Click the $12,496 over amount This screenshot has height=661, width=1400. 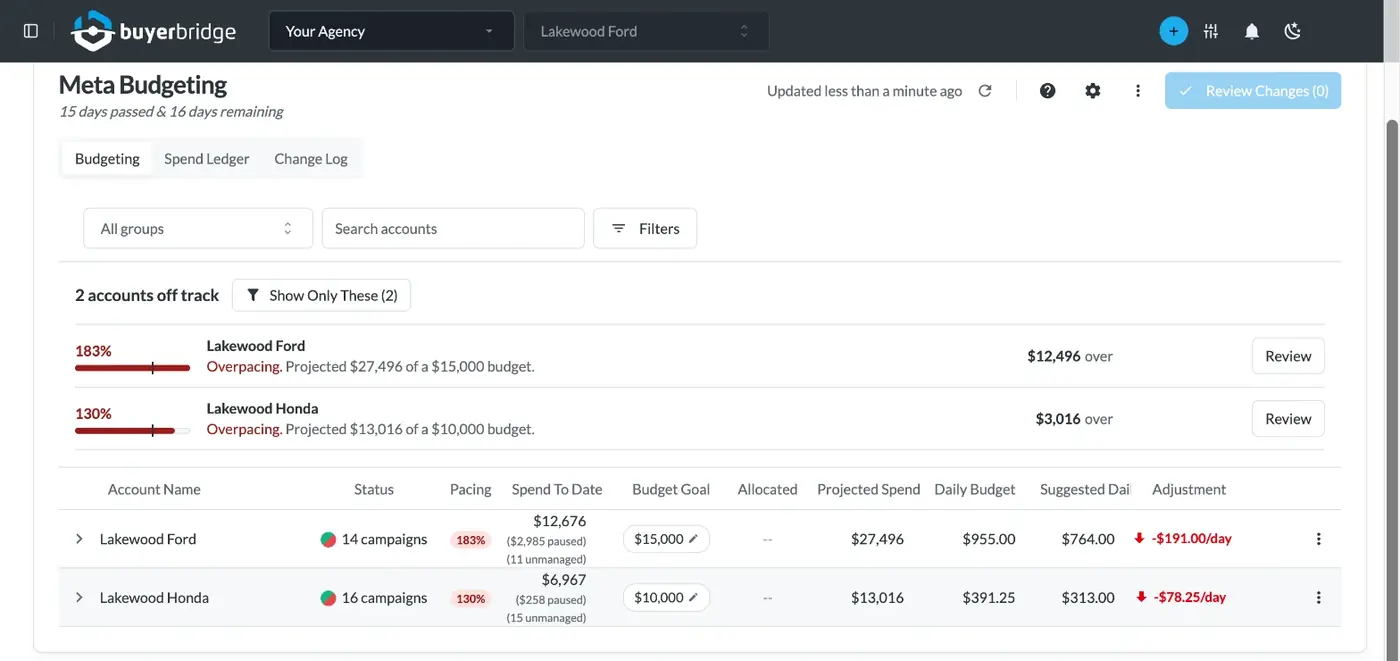click(1070, 356)
